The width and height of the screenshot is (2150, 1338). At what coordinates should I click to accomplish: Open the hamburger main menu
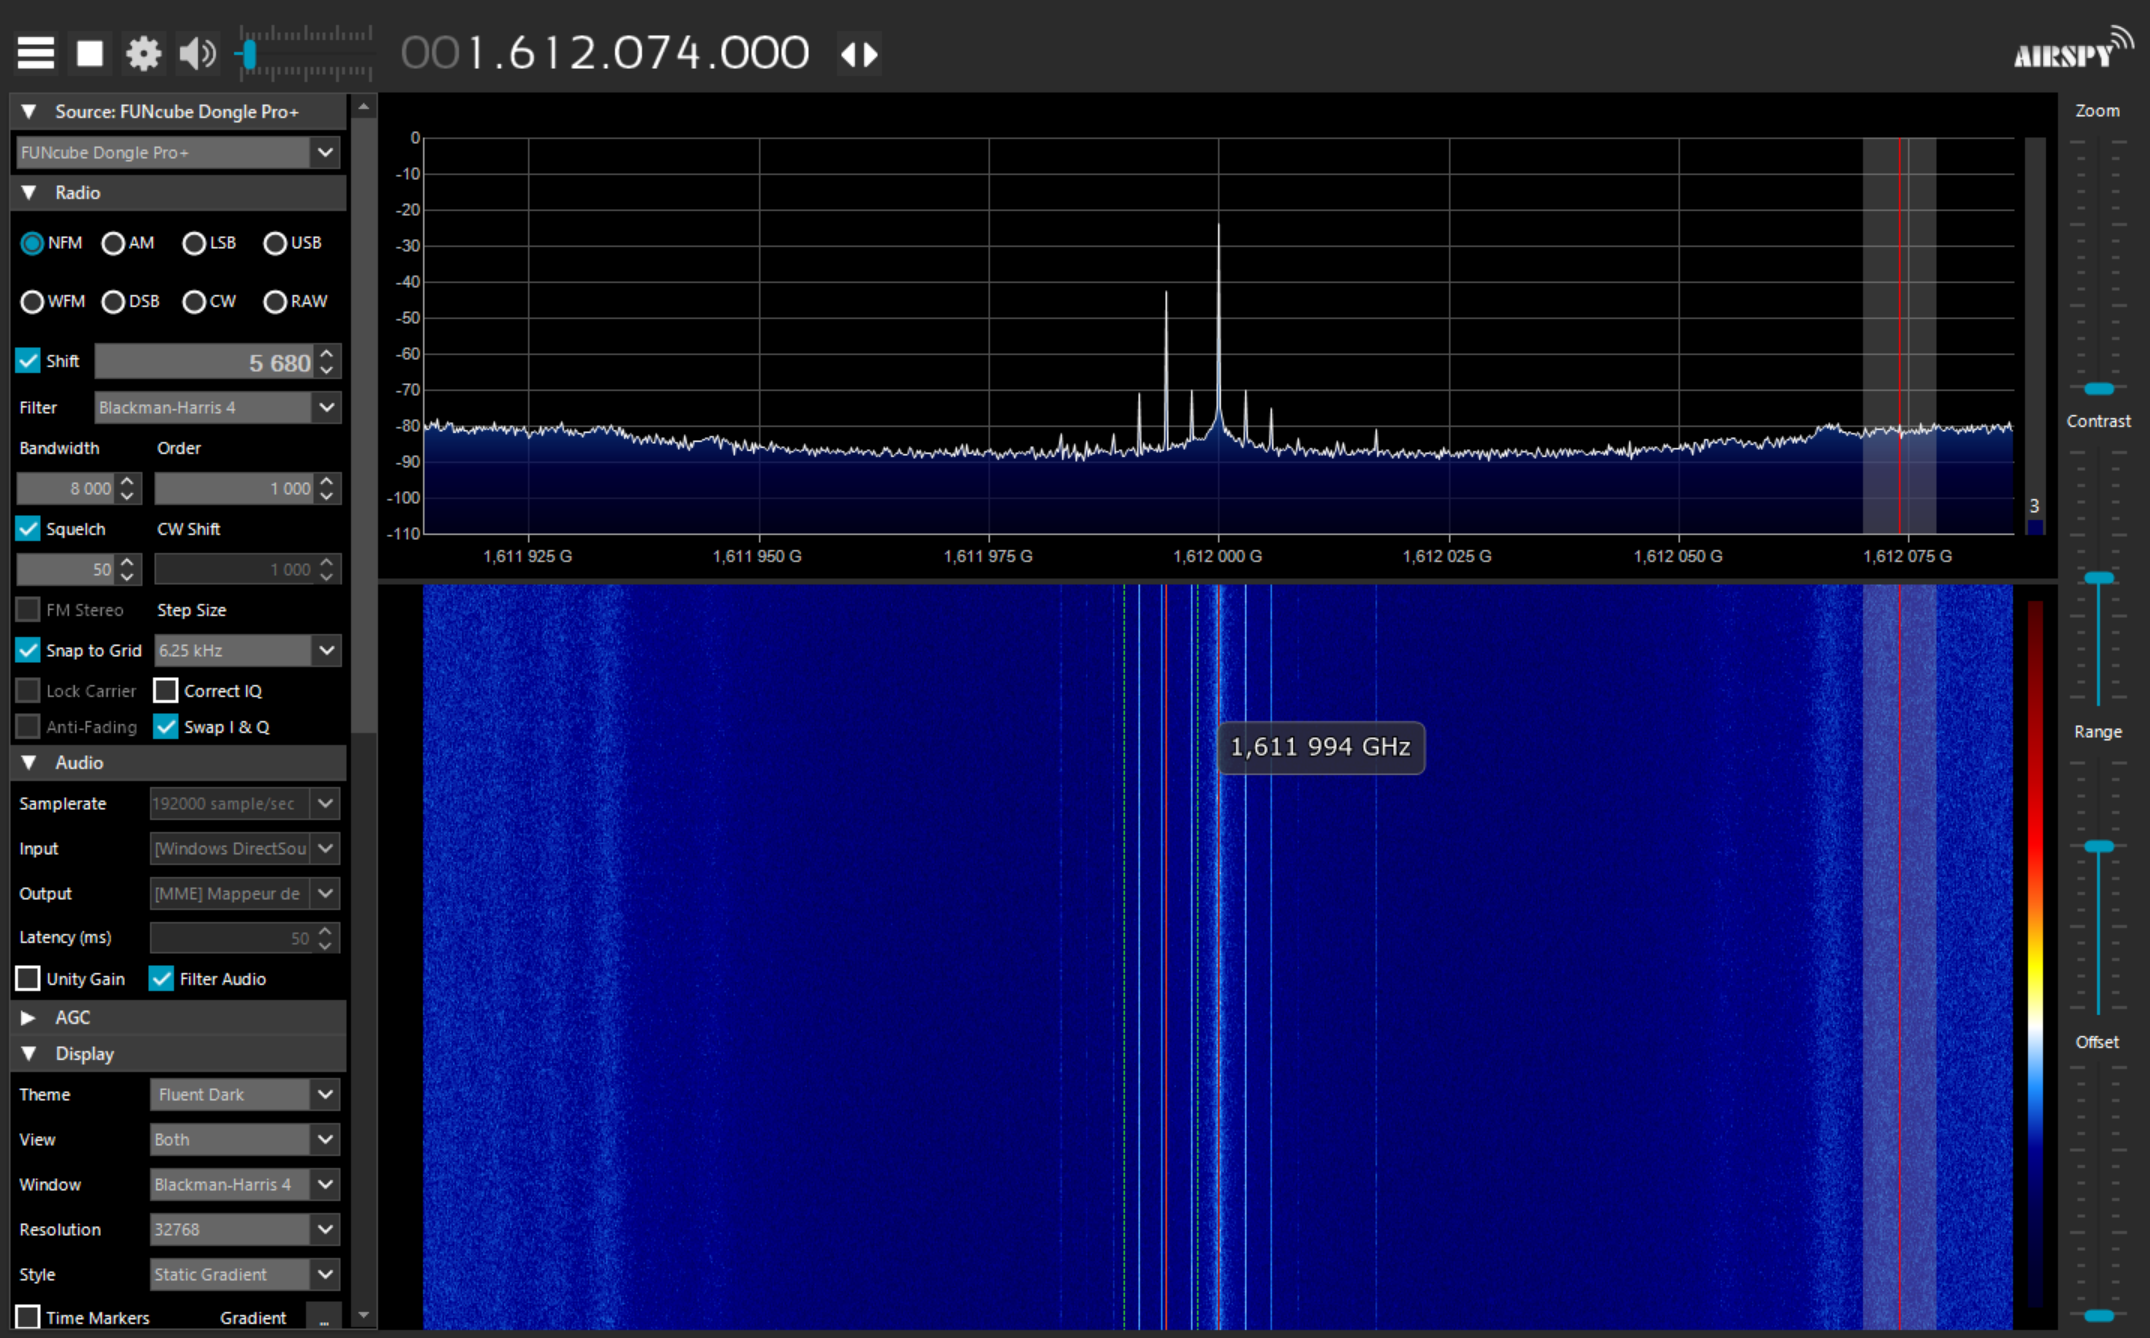pos(36,53)
